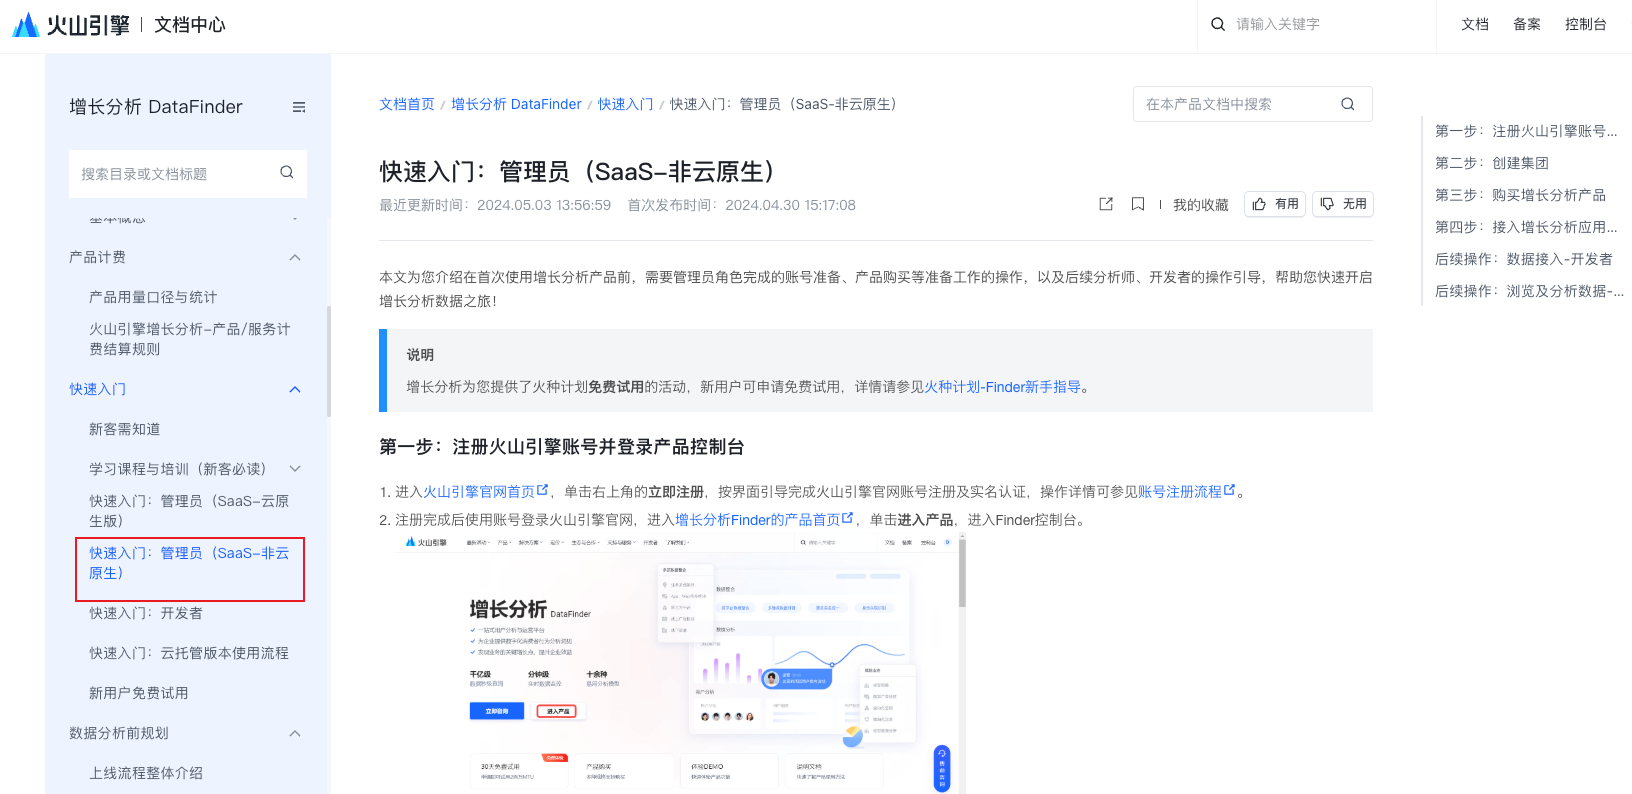1632x794 pixels.
Task: Click the sidebar search magnifier icon
Action: (287, 173)
